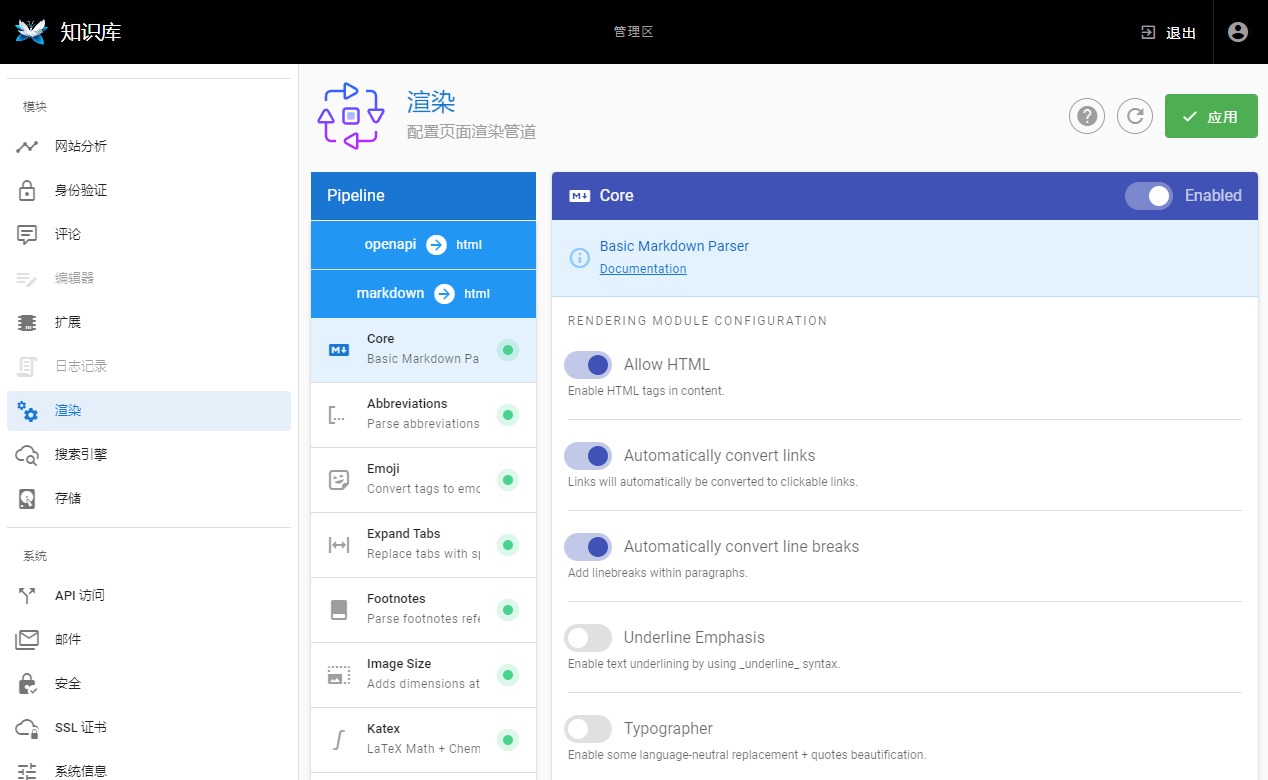Open 网站分析 analytics in sidebar
1268x780 pixels.
pos(80,146)
